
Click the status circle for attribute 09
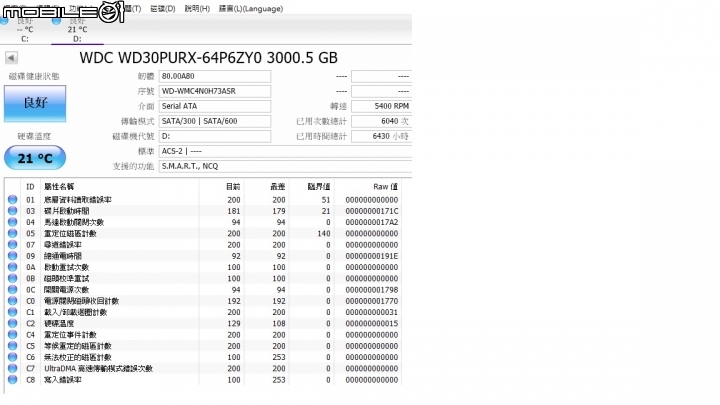click(12, 256)
